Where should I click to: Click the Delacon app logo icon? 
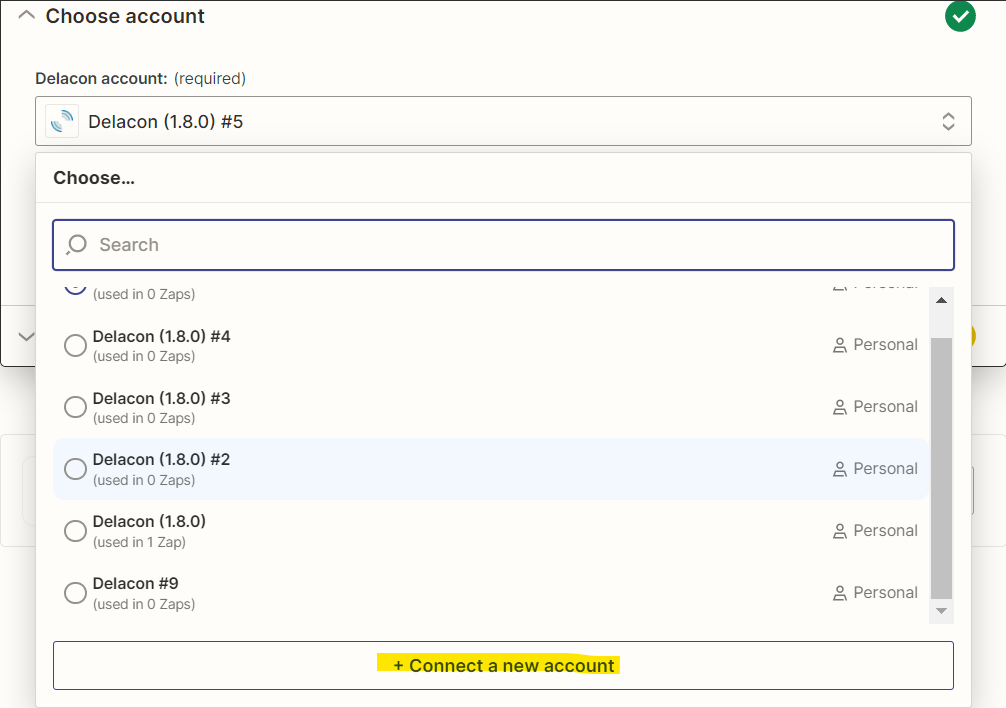click(62, 121)
